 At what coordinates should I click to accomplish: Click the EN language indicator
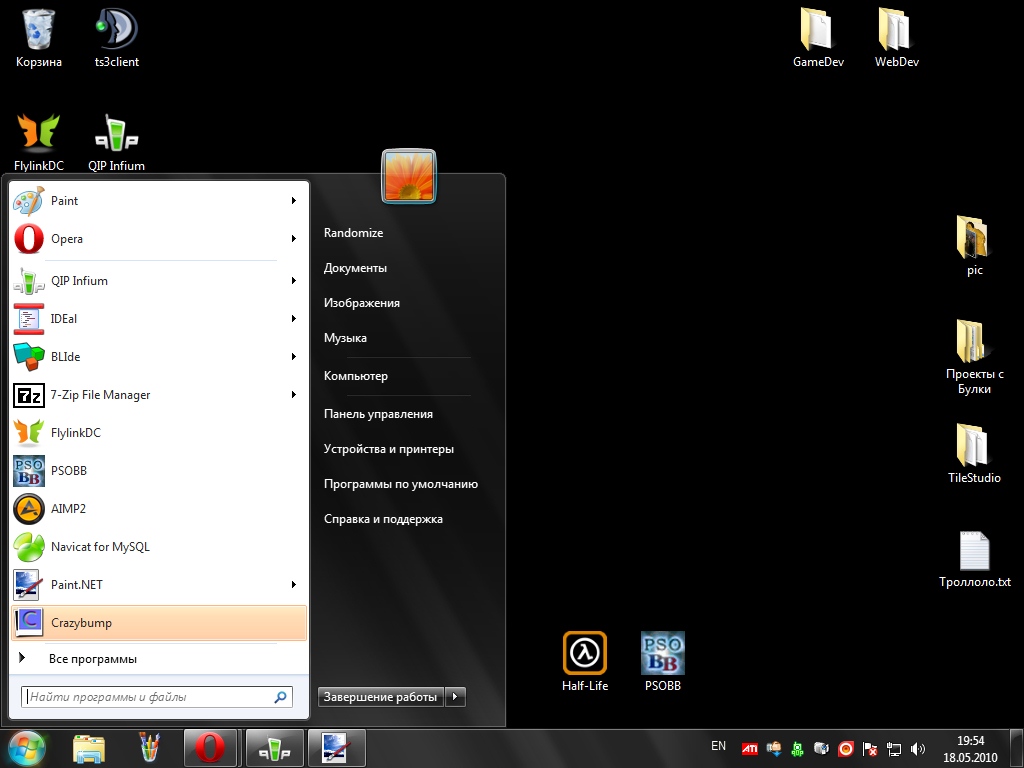(718, 746)
